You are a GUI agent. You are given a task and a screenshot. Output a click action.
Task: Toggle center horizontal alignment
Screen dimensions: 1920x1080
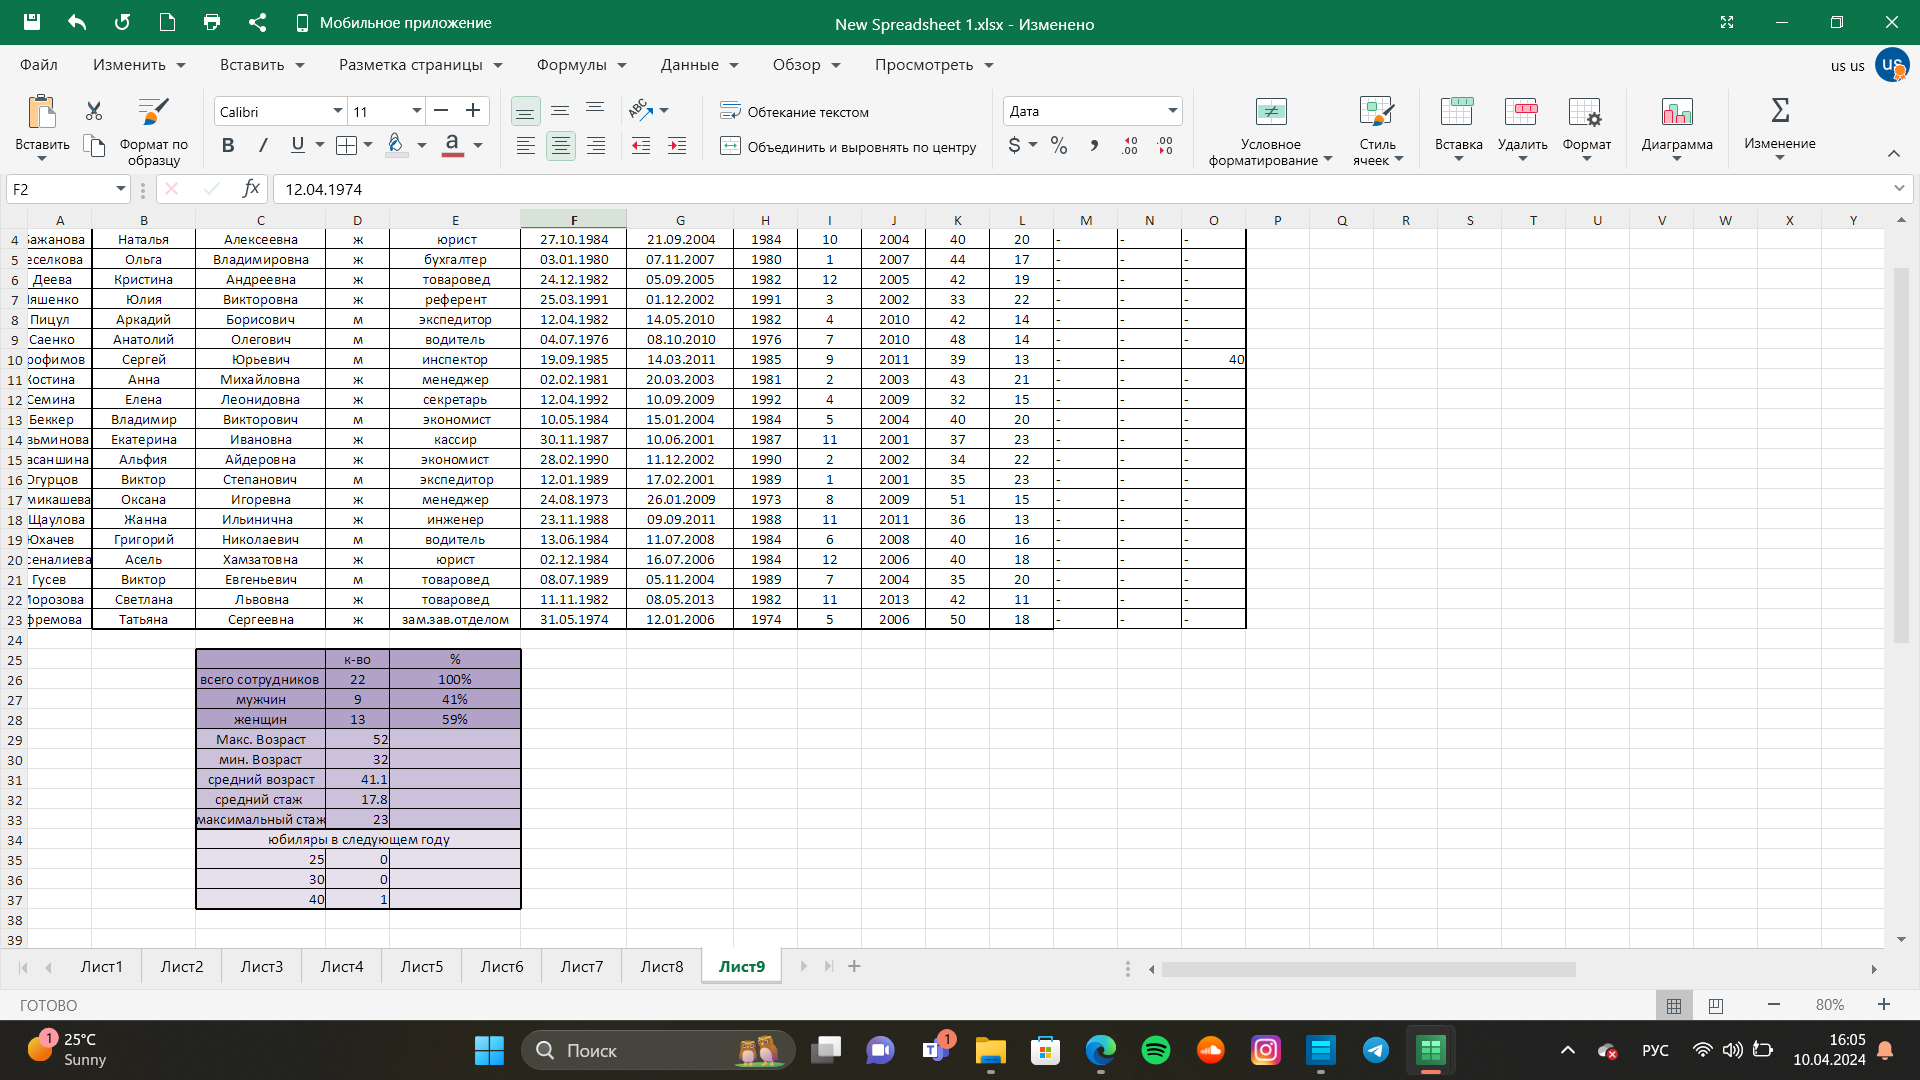[x=561, y=146]
